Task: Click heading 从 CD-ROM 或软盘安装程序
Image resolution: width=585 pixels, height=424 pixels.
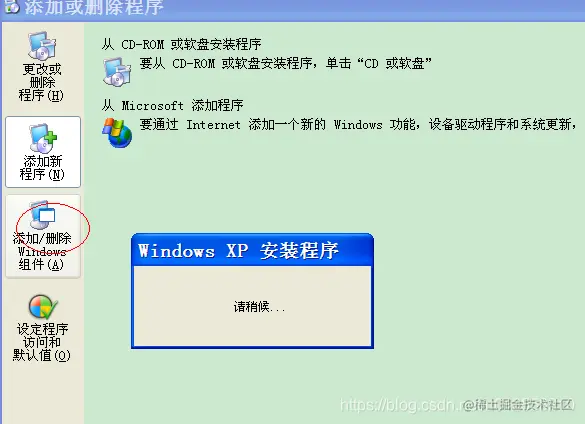Action: tap(181, 44)
